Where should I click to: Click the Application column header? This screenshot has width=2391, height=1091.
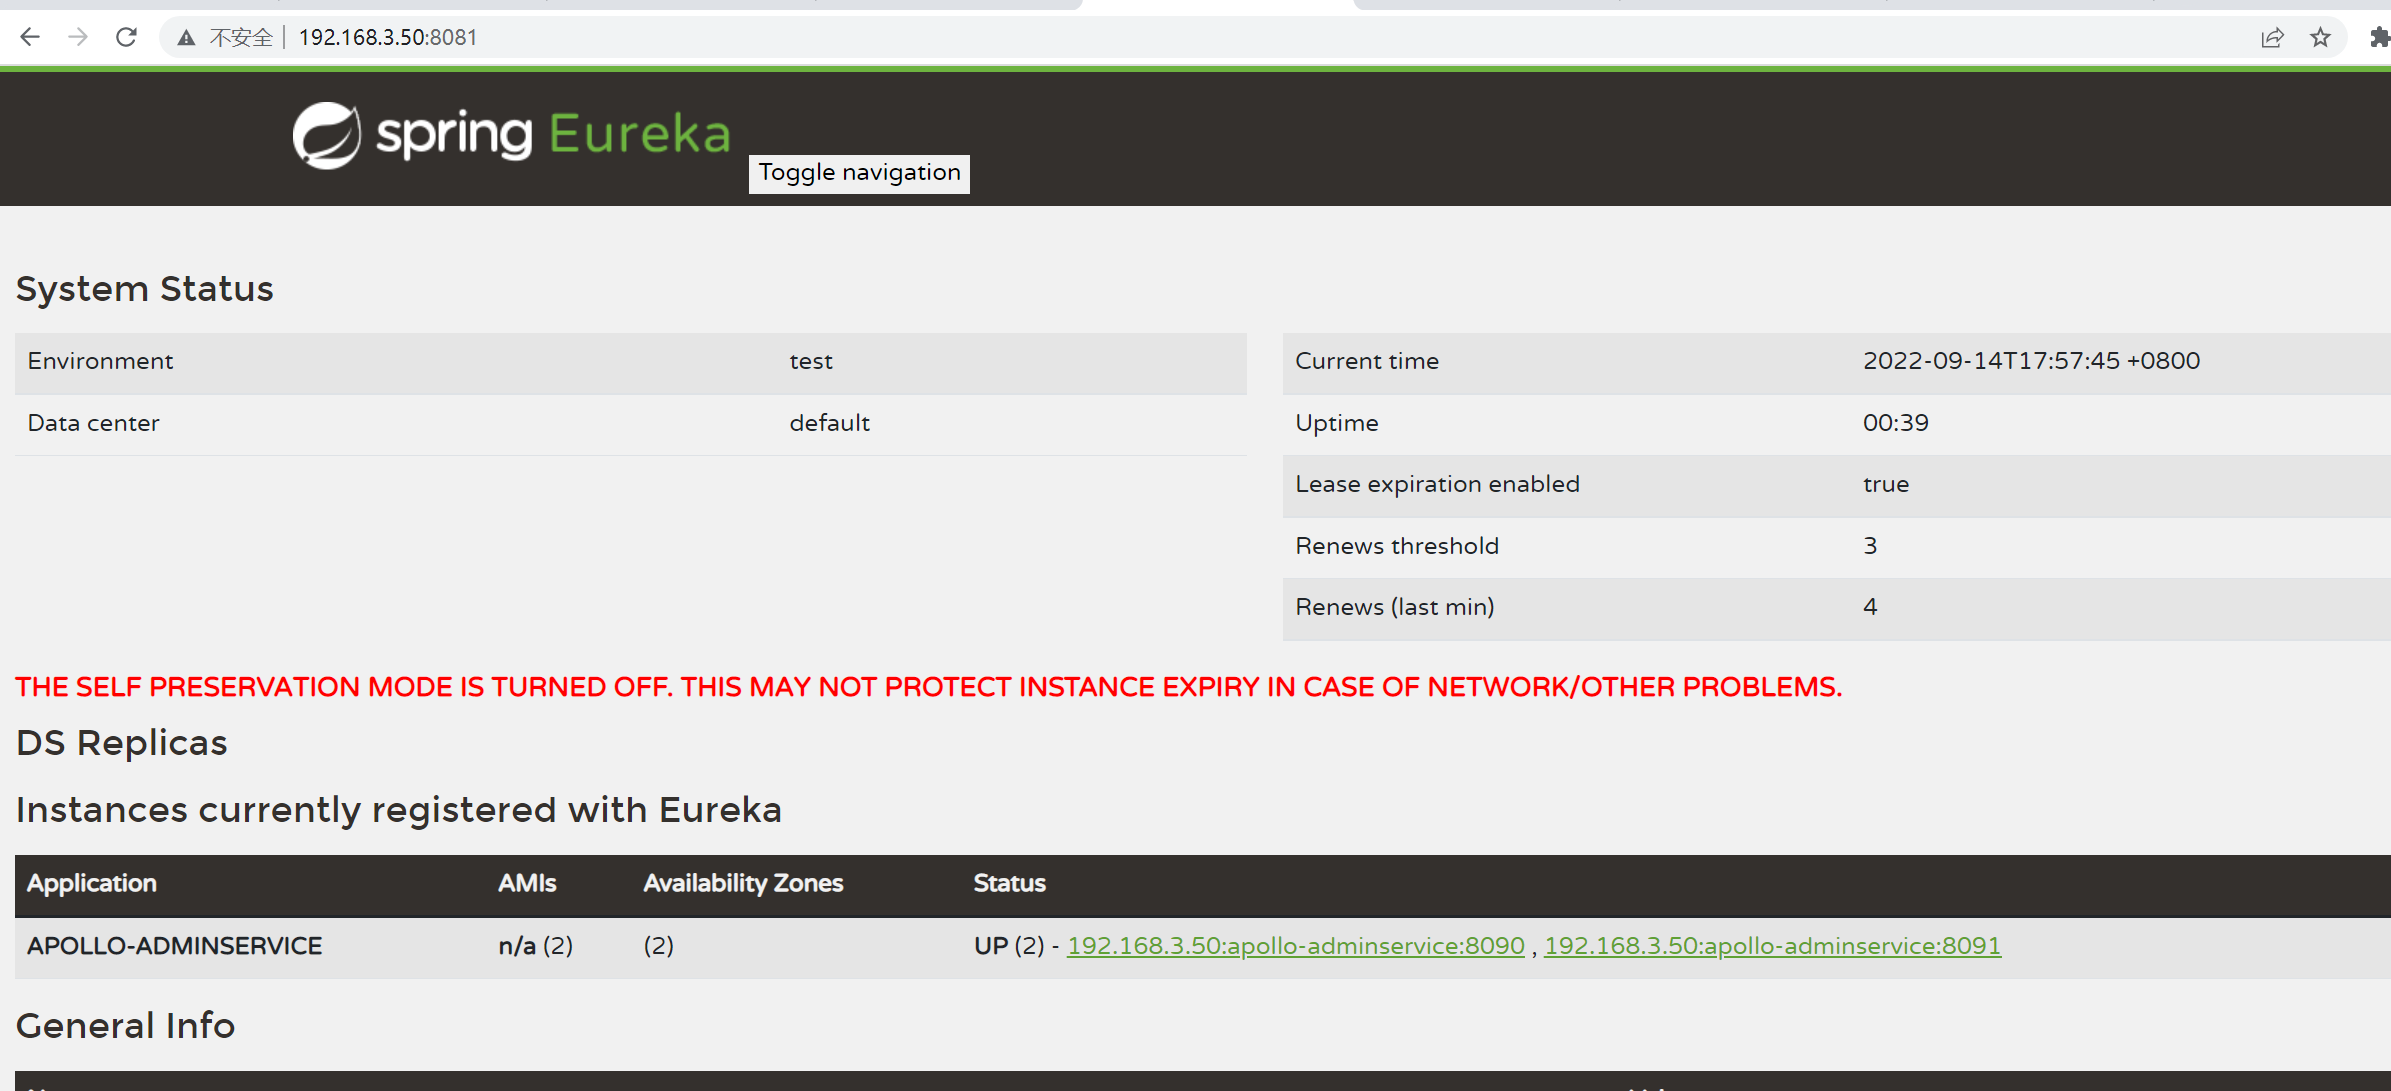pos(92,883)
